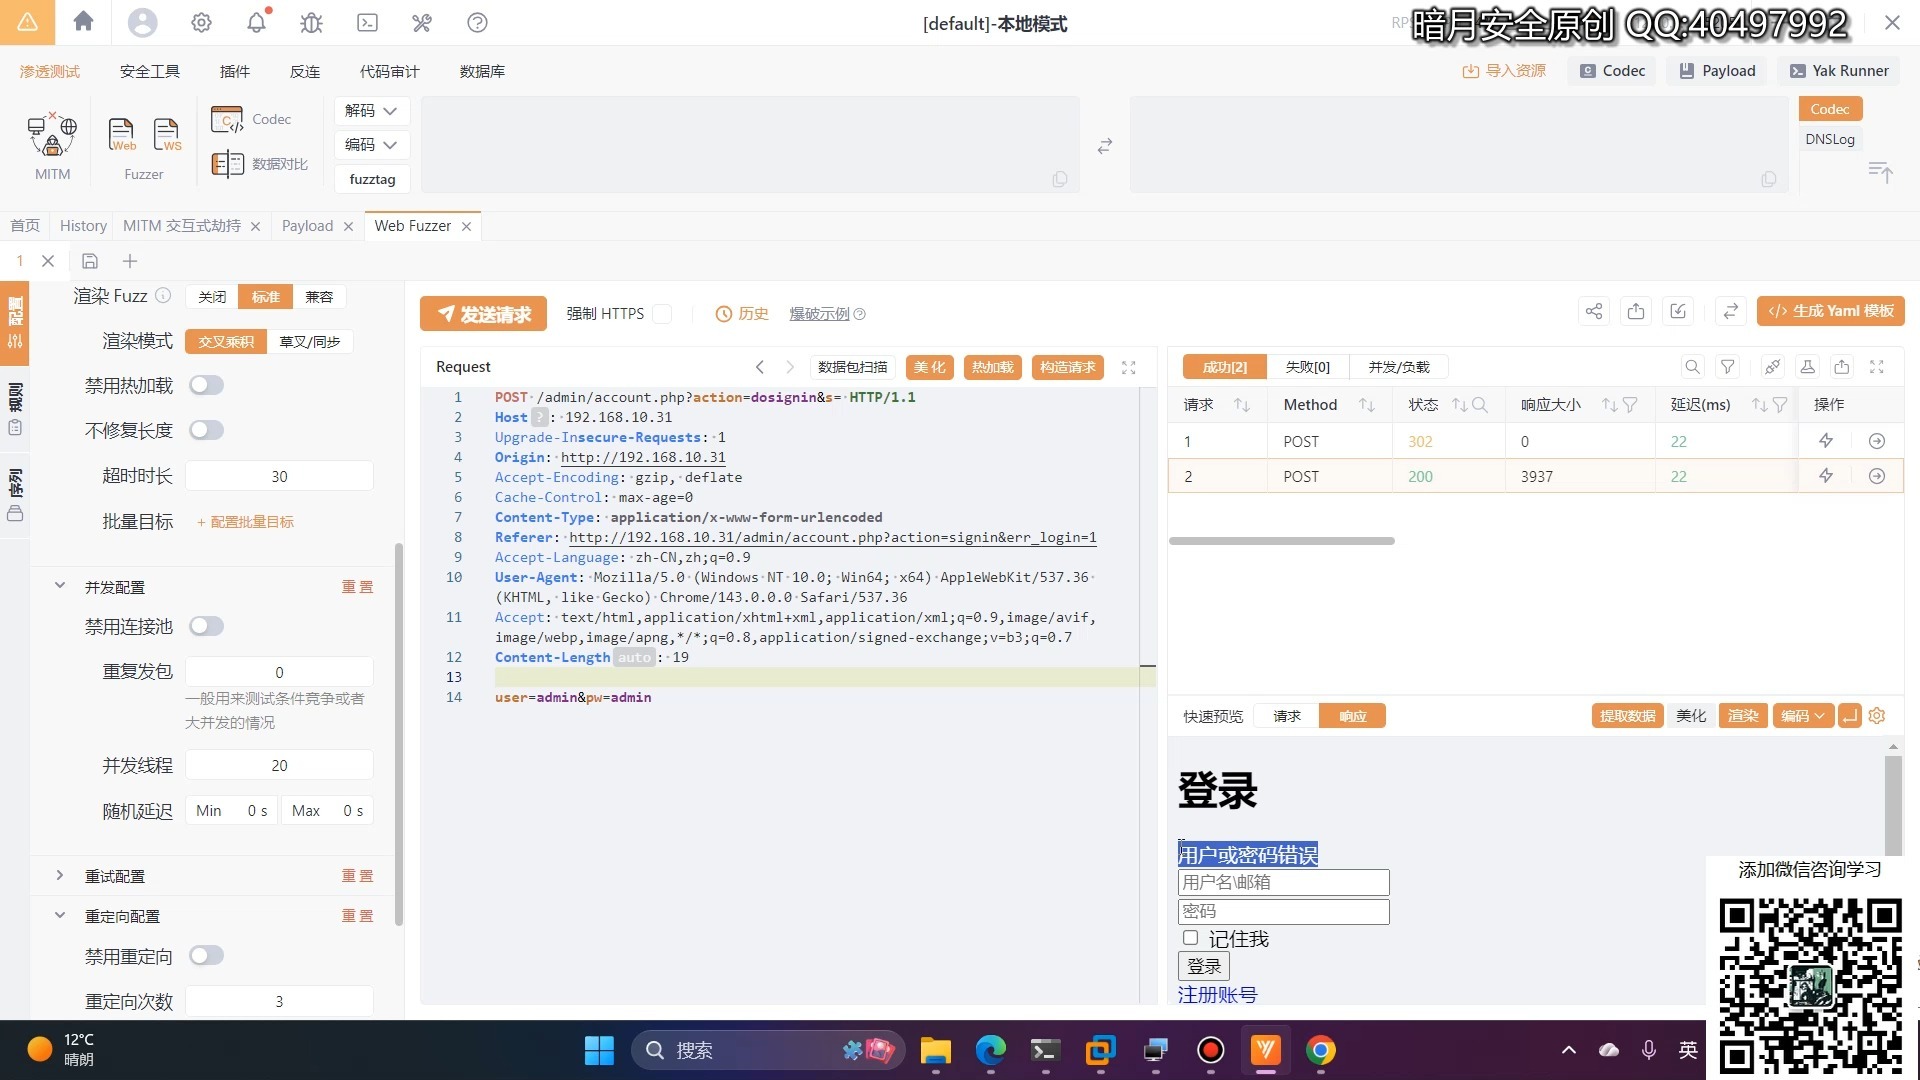1920x1080 pixels.
Task: Click the horizontal scrollbar under results table
Action: (x=1281, y=541)
